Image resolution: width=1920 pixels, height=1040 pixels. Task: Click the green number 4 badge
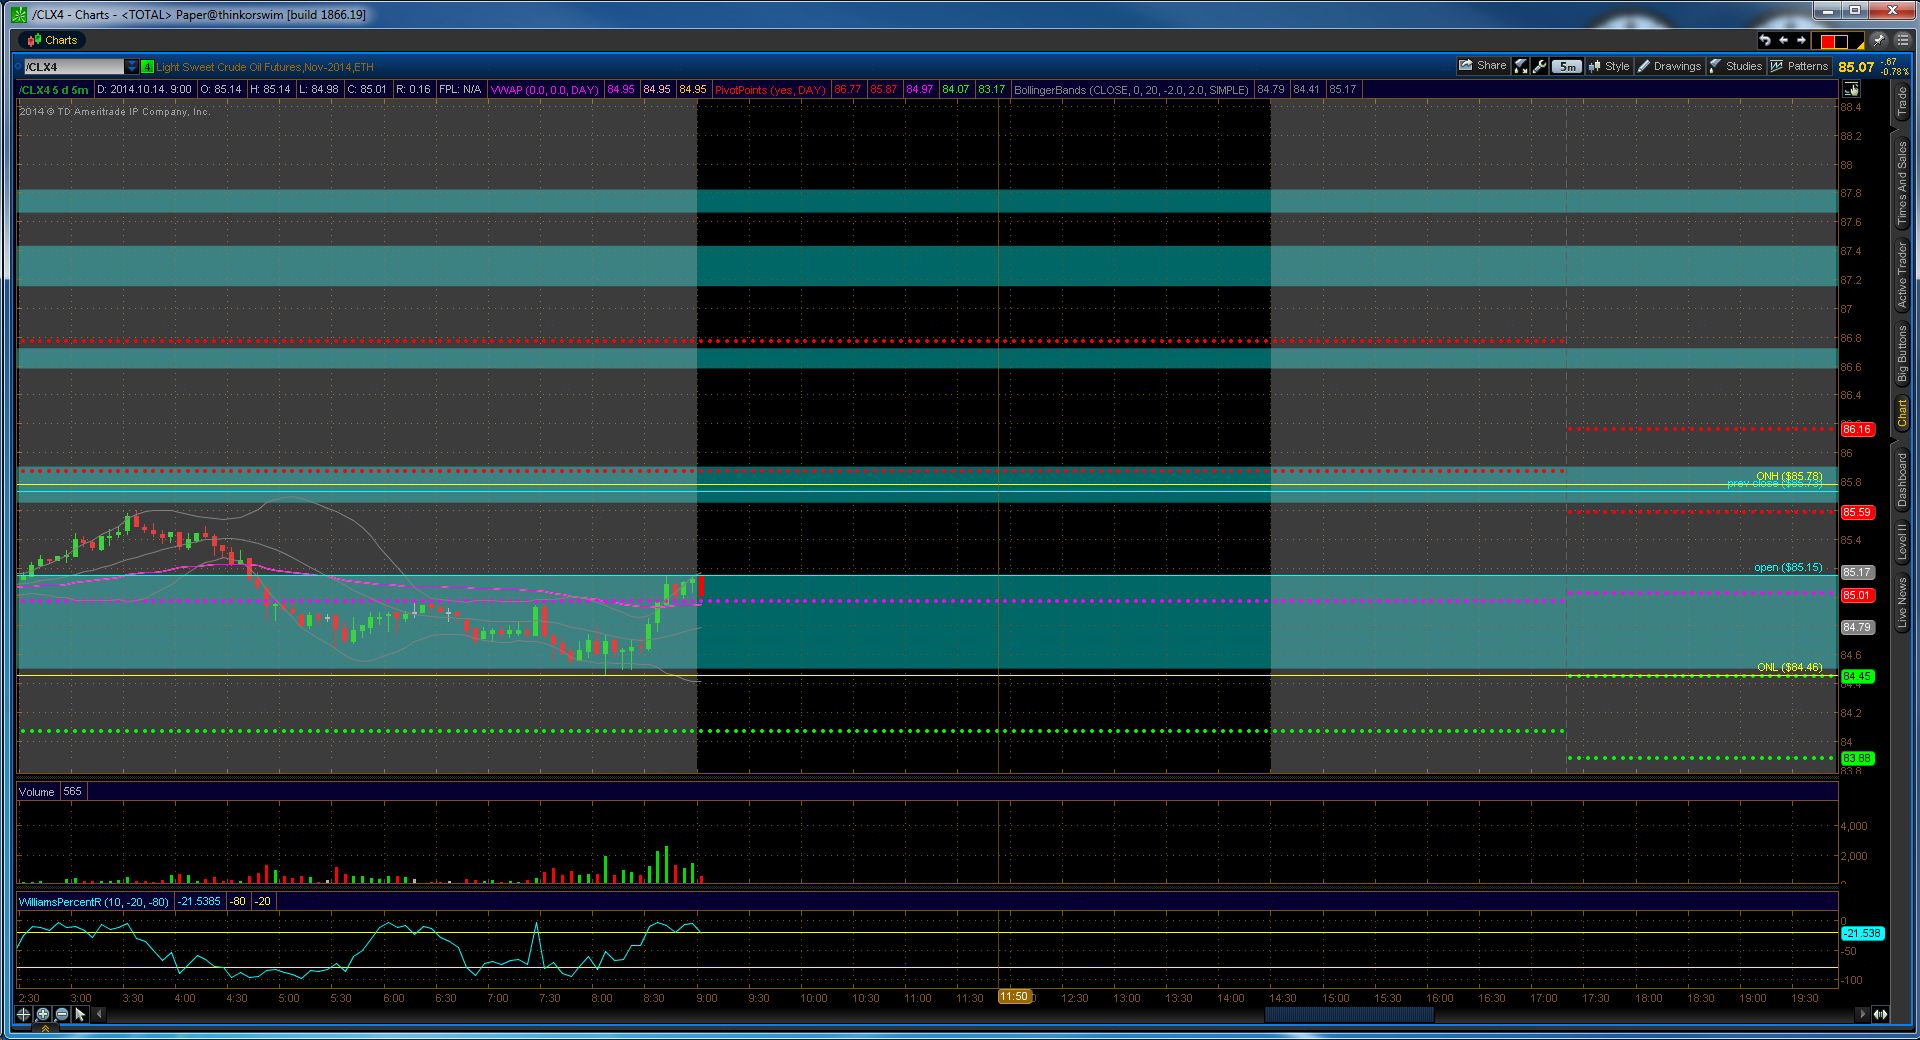[147, 67]
